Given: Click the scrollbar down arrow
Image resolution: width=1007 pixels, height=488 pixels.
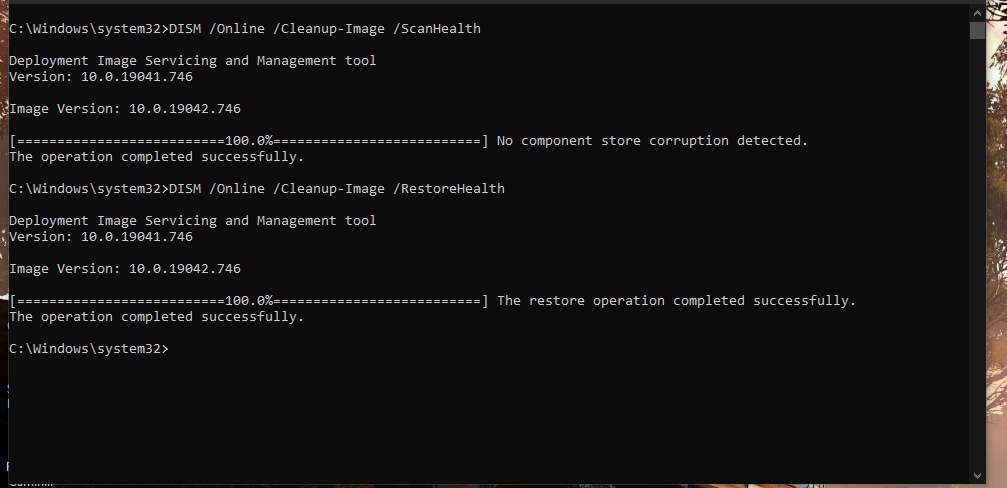Looking at the screenshot, I should 977,474.
